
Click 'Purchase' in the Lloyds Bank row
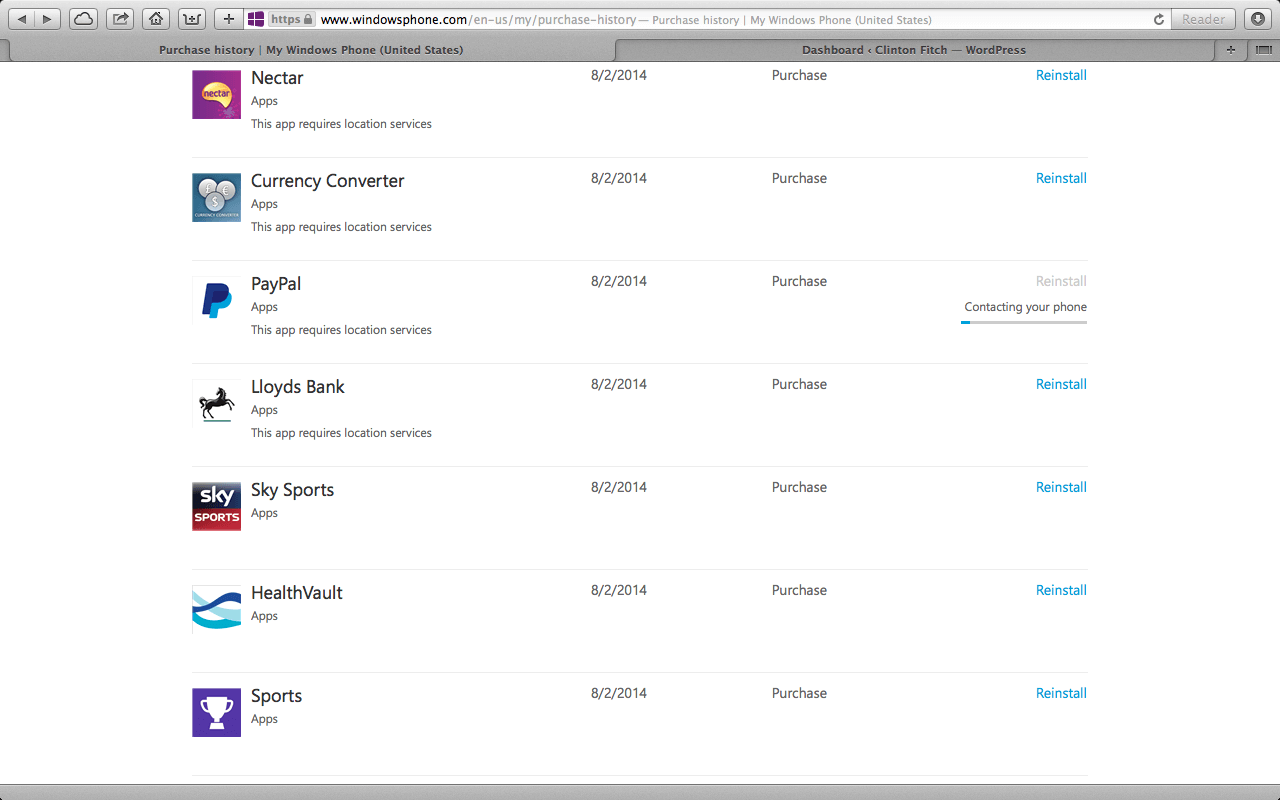(x=799, y=384)
